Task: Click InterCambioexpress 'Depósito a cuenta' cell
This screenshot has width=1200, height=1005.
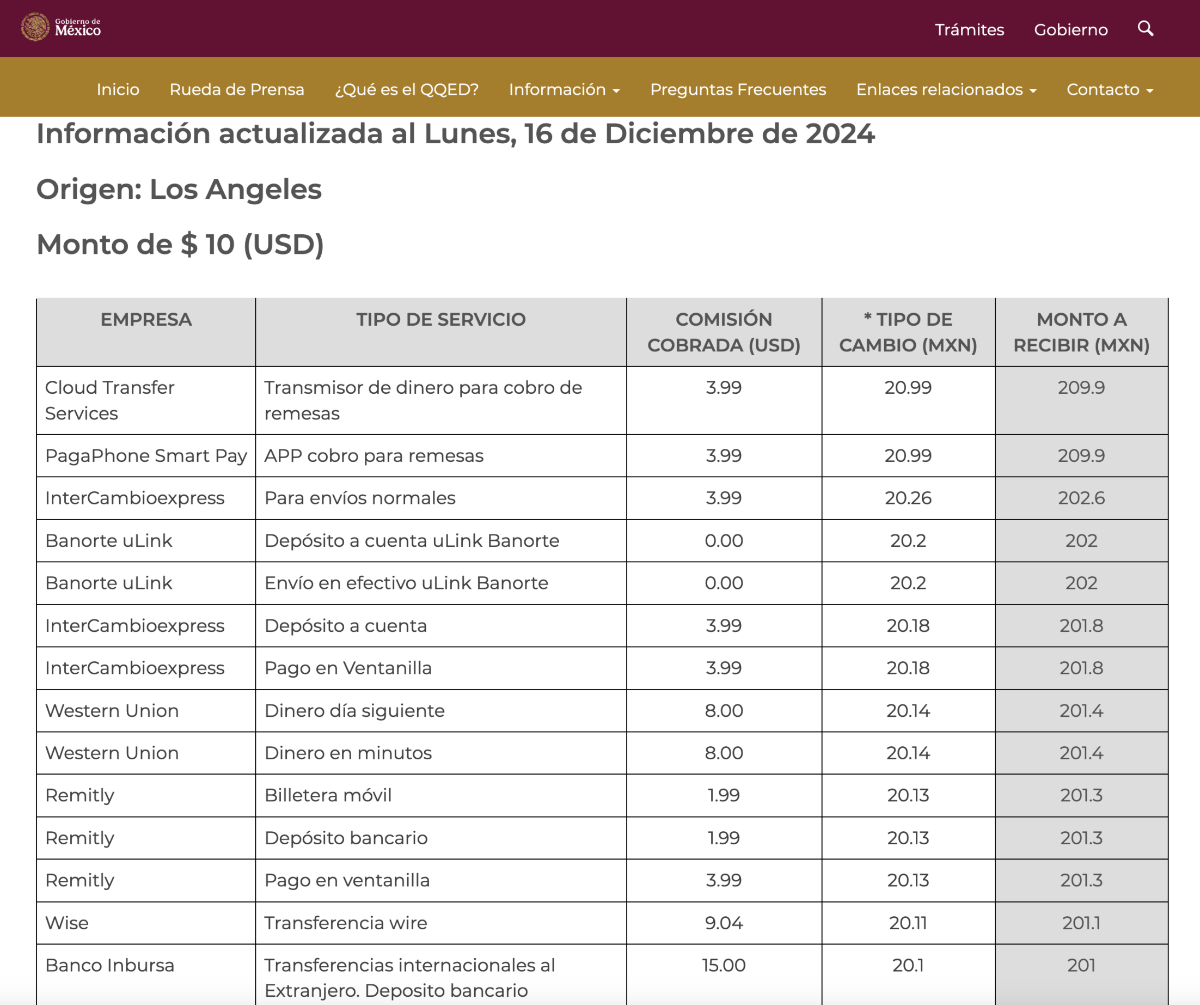Action: click(441, 626)
